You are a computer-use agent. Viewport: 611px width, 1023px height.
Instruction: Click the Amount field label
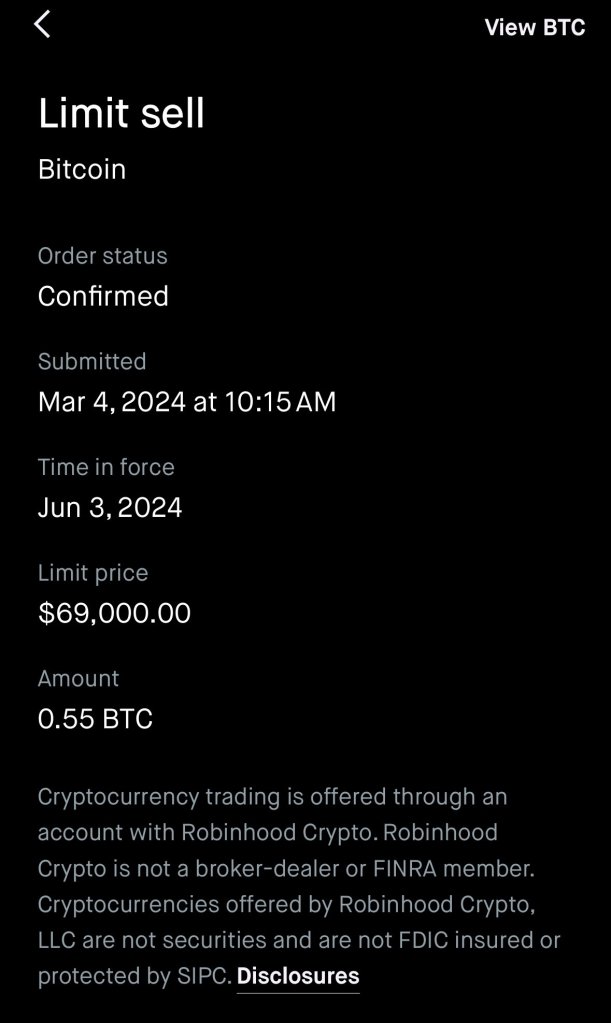tap(78, 678)
